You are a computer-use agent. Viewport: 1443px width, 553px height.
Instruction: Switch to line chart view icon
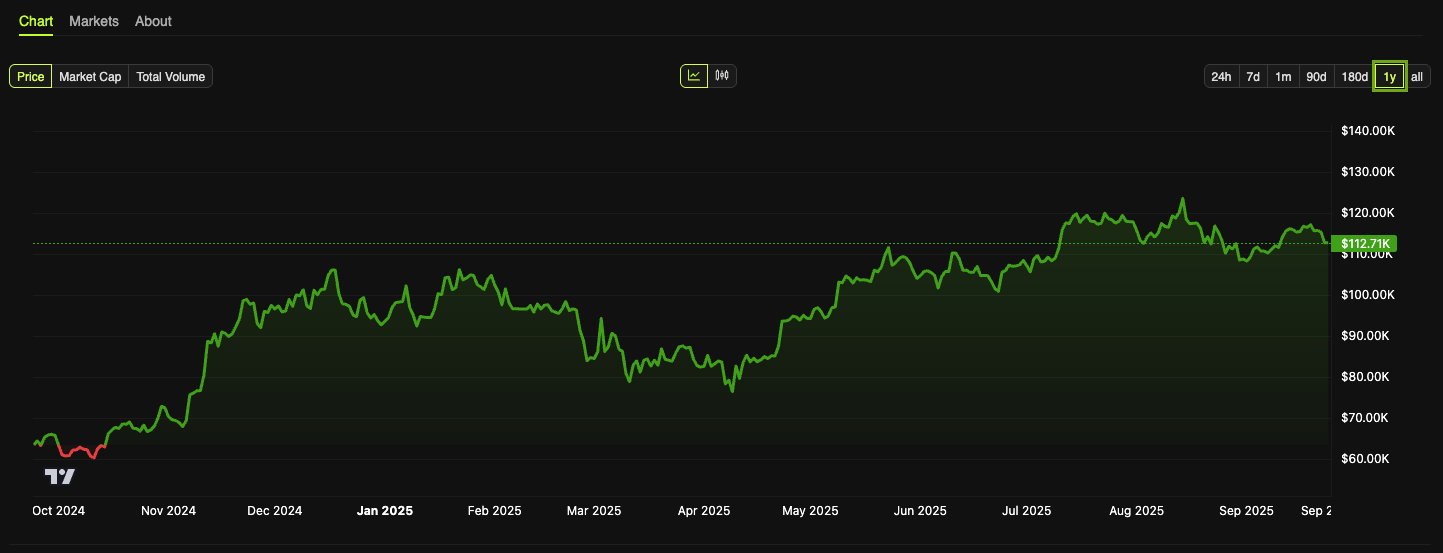pyautogui.click(x=694, y=76)
